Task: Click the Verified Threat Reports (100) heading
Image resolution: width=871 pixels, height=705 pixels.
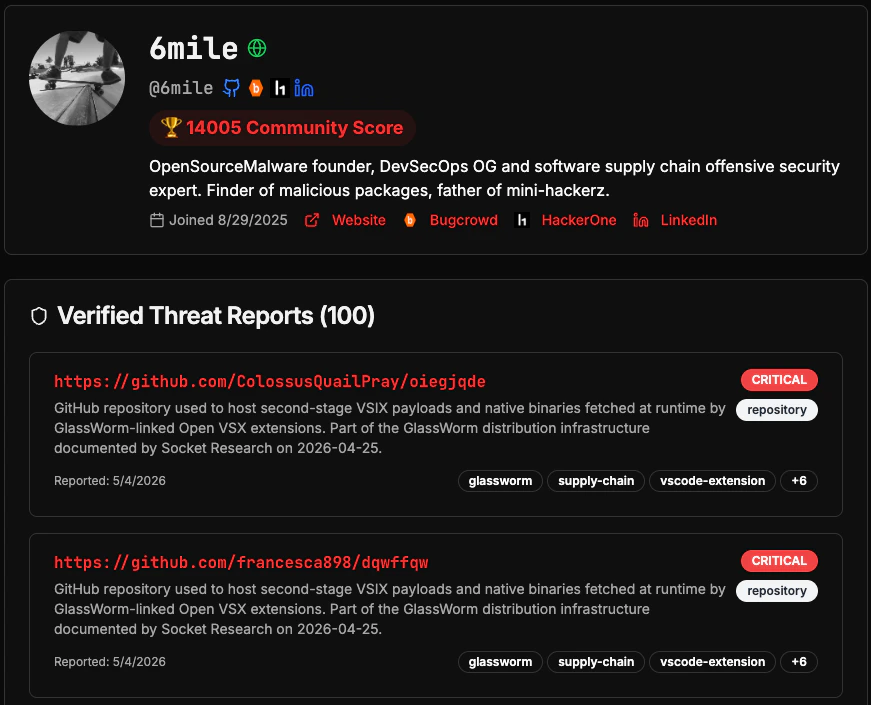Action: click(216, 316)
